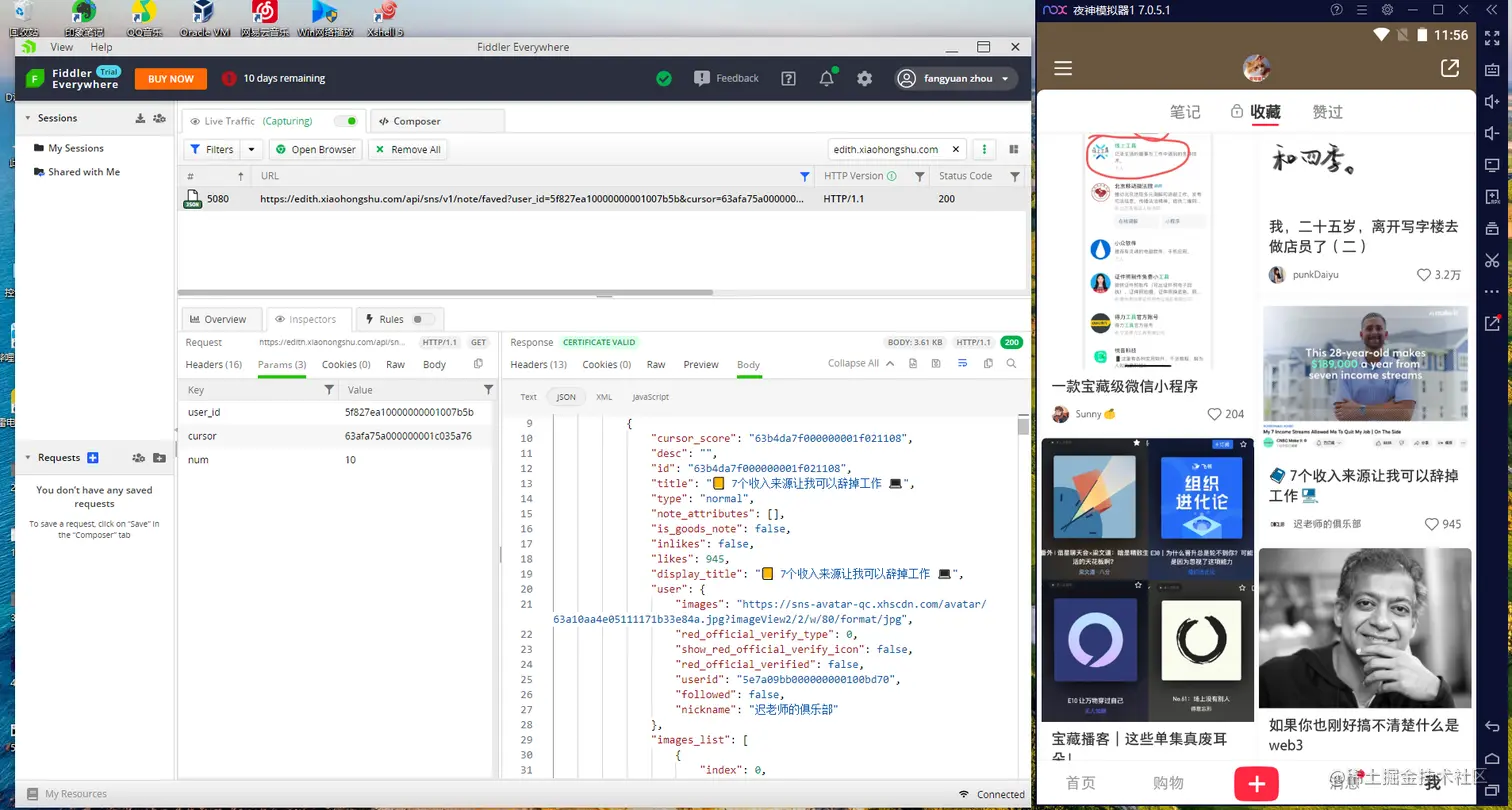
Task: Click the BUY NOW button
Action: [x=171, y=78]
